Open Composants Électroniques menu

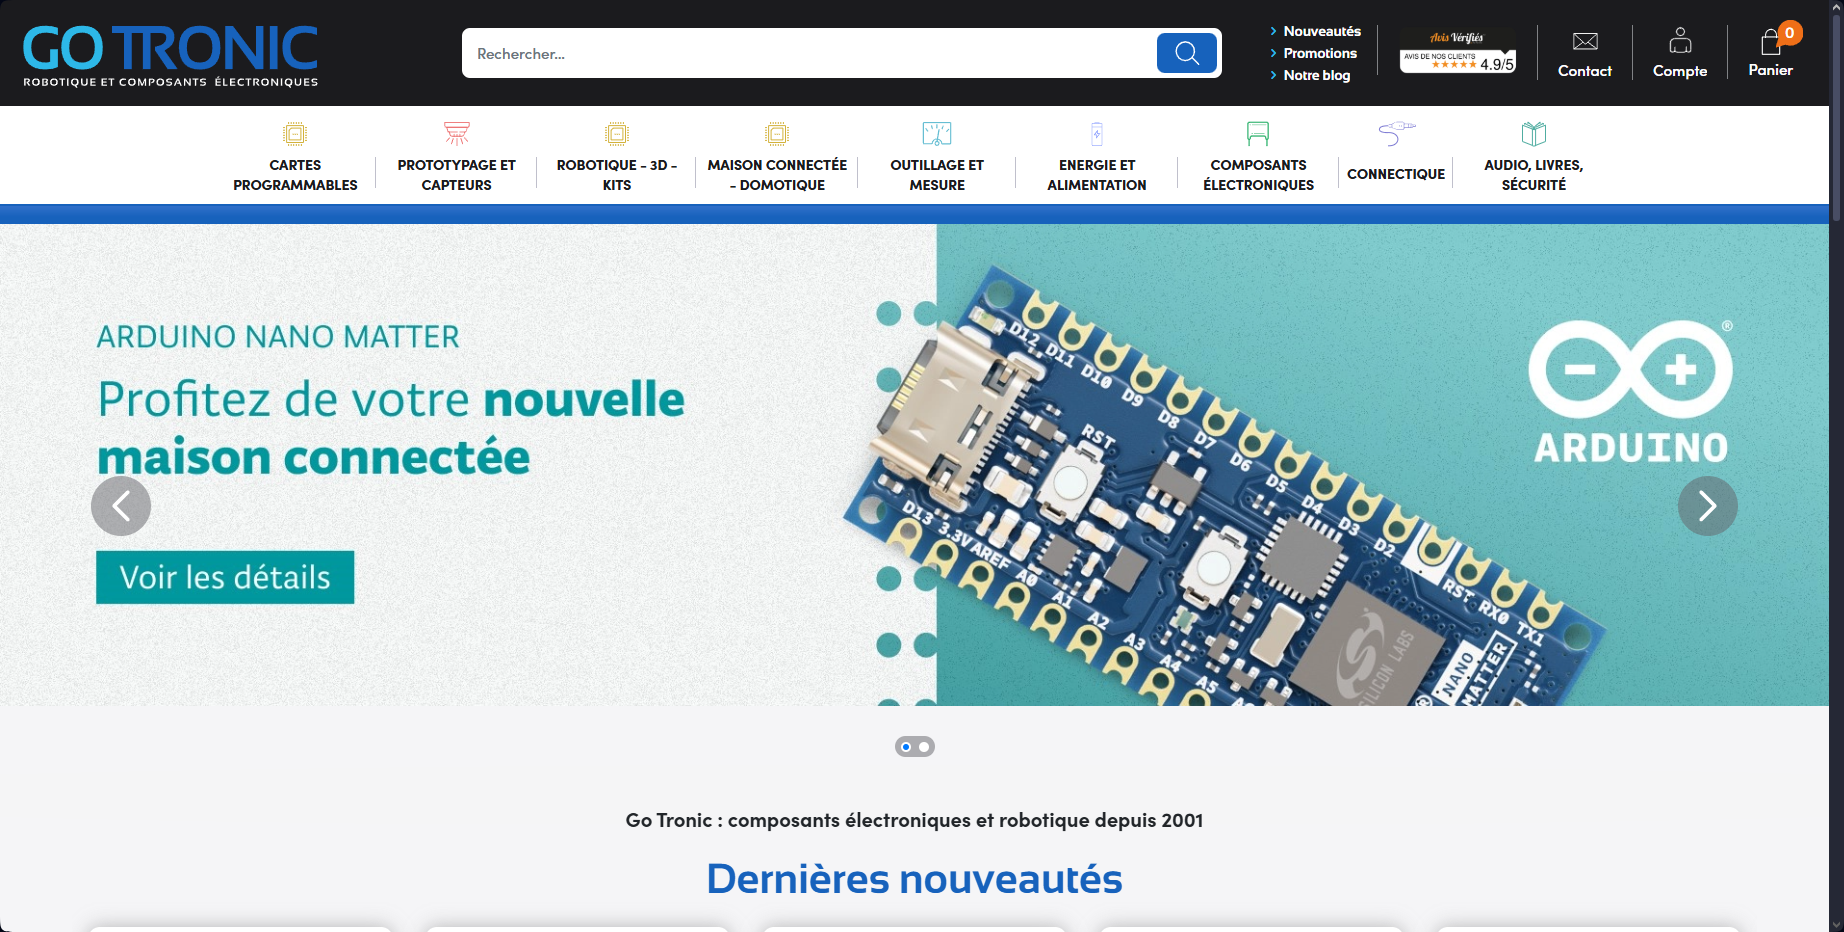(1258, 175)
